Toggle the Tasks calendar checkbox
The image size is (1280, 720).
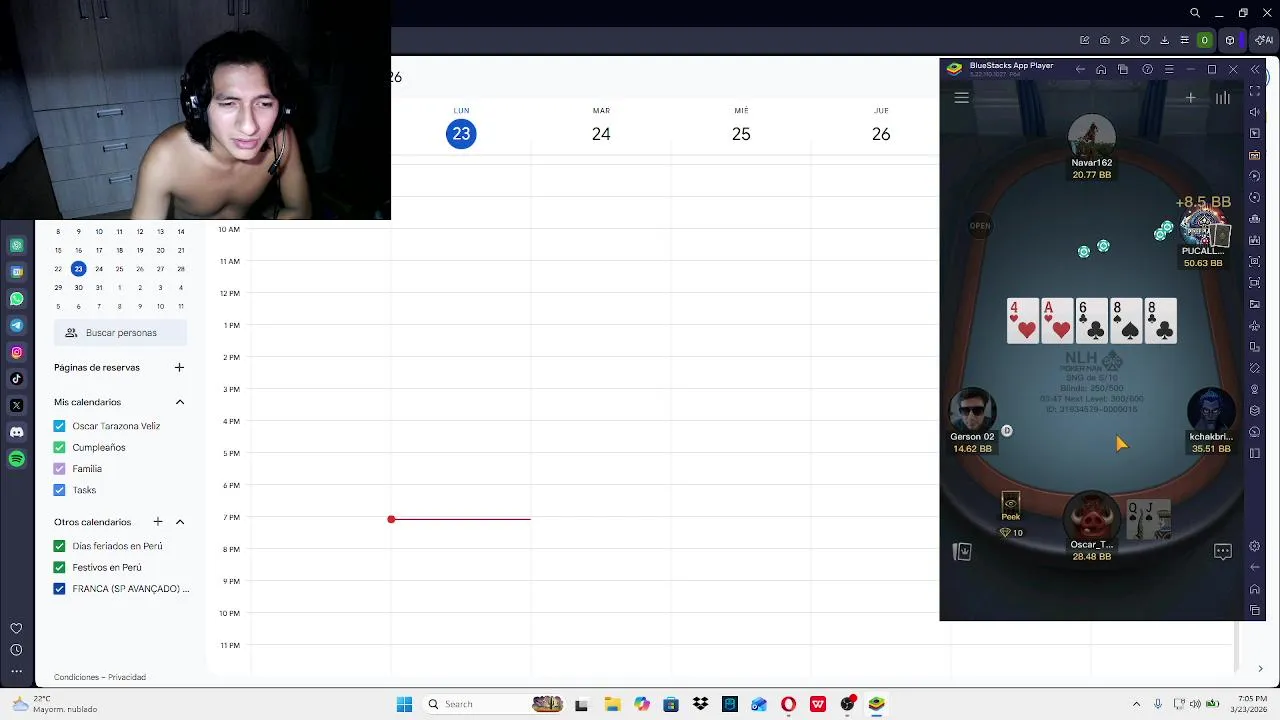59,490
